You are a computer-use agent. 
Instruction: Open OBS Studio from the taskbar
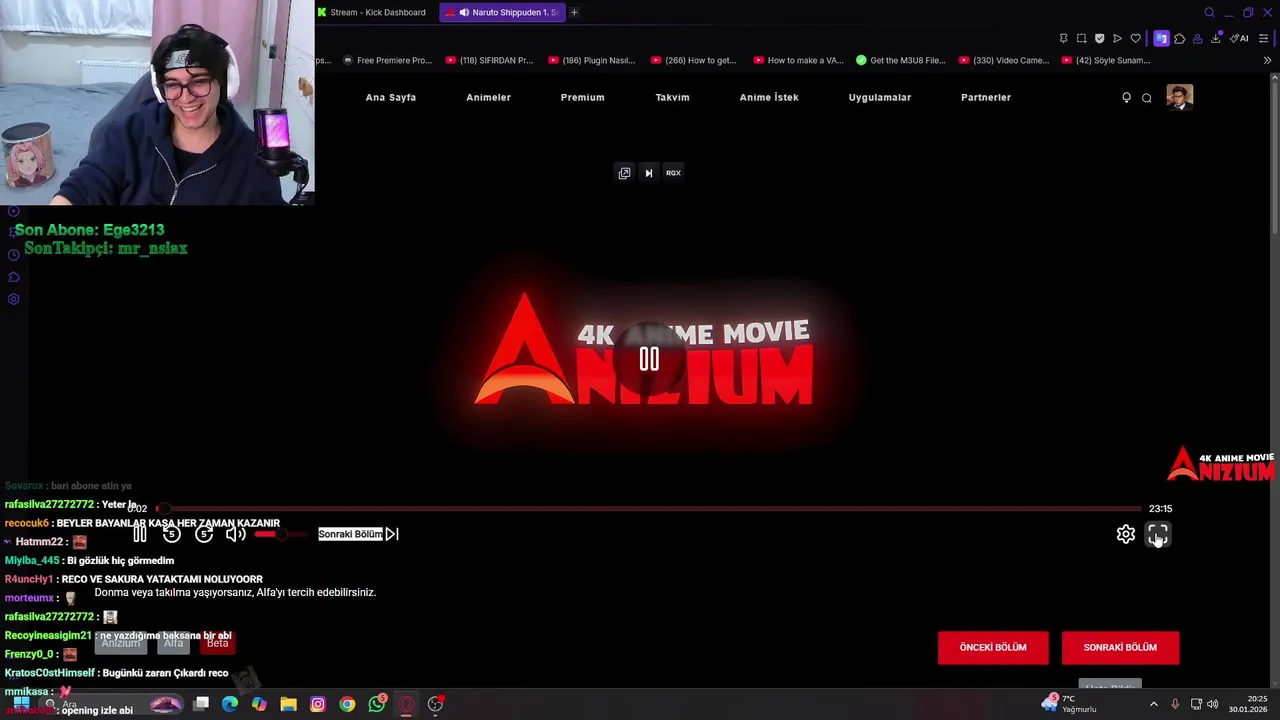pyautogui.click(x=435, y=704)
